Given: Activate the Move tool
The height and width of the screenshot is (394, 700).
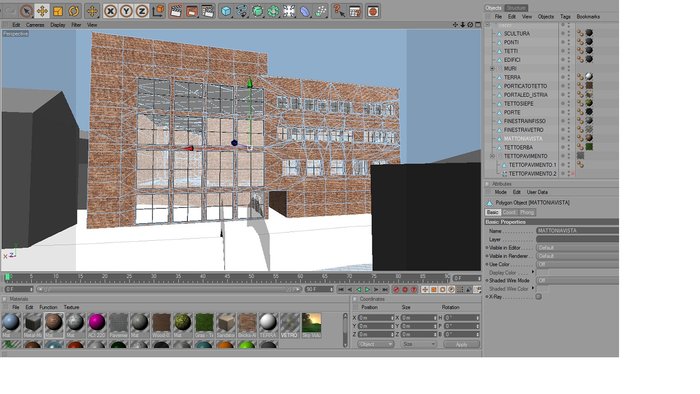Looking at the screenshot, I should 42,11.
